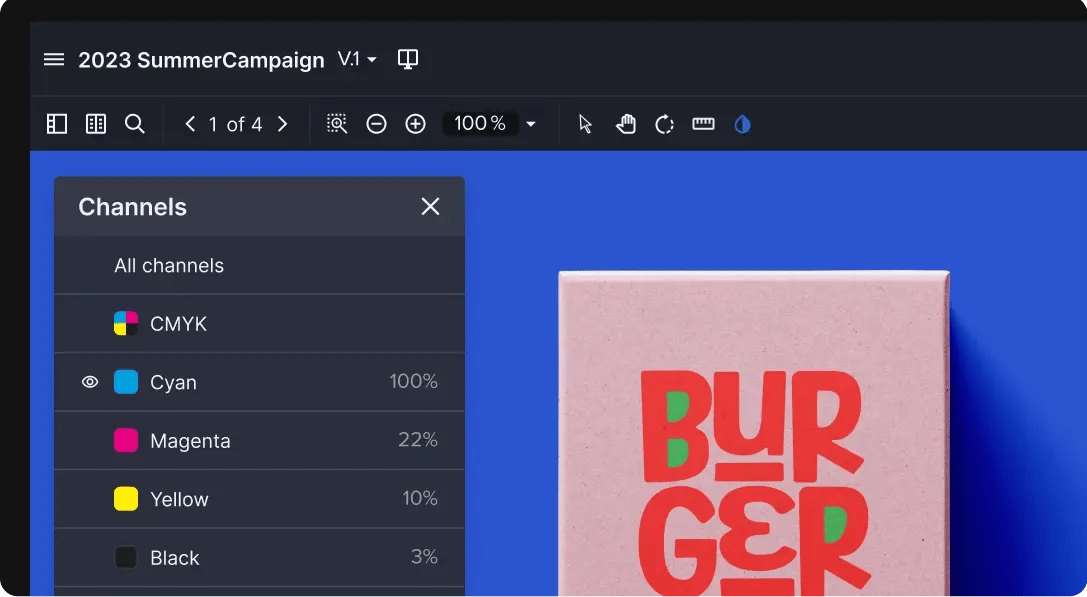This screenshot has width=1087, height=597.
Task: Click the rotate view icon
Action: [664, 124]
